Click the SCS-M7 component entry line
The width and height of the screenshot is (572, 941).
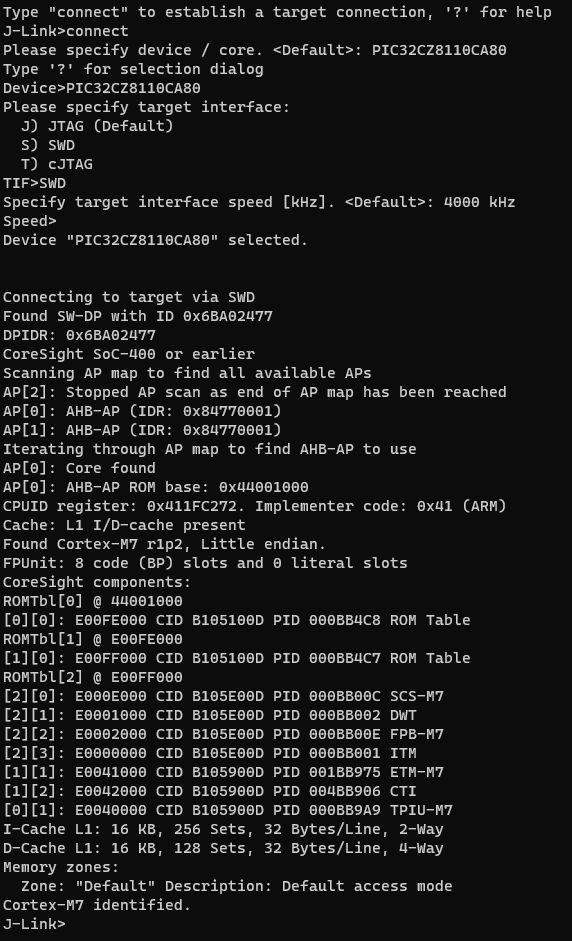pos(223,696)
